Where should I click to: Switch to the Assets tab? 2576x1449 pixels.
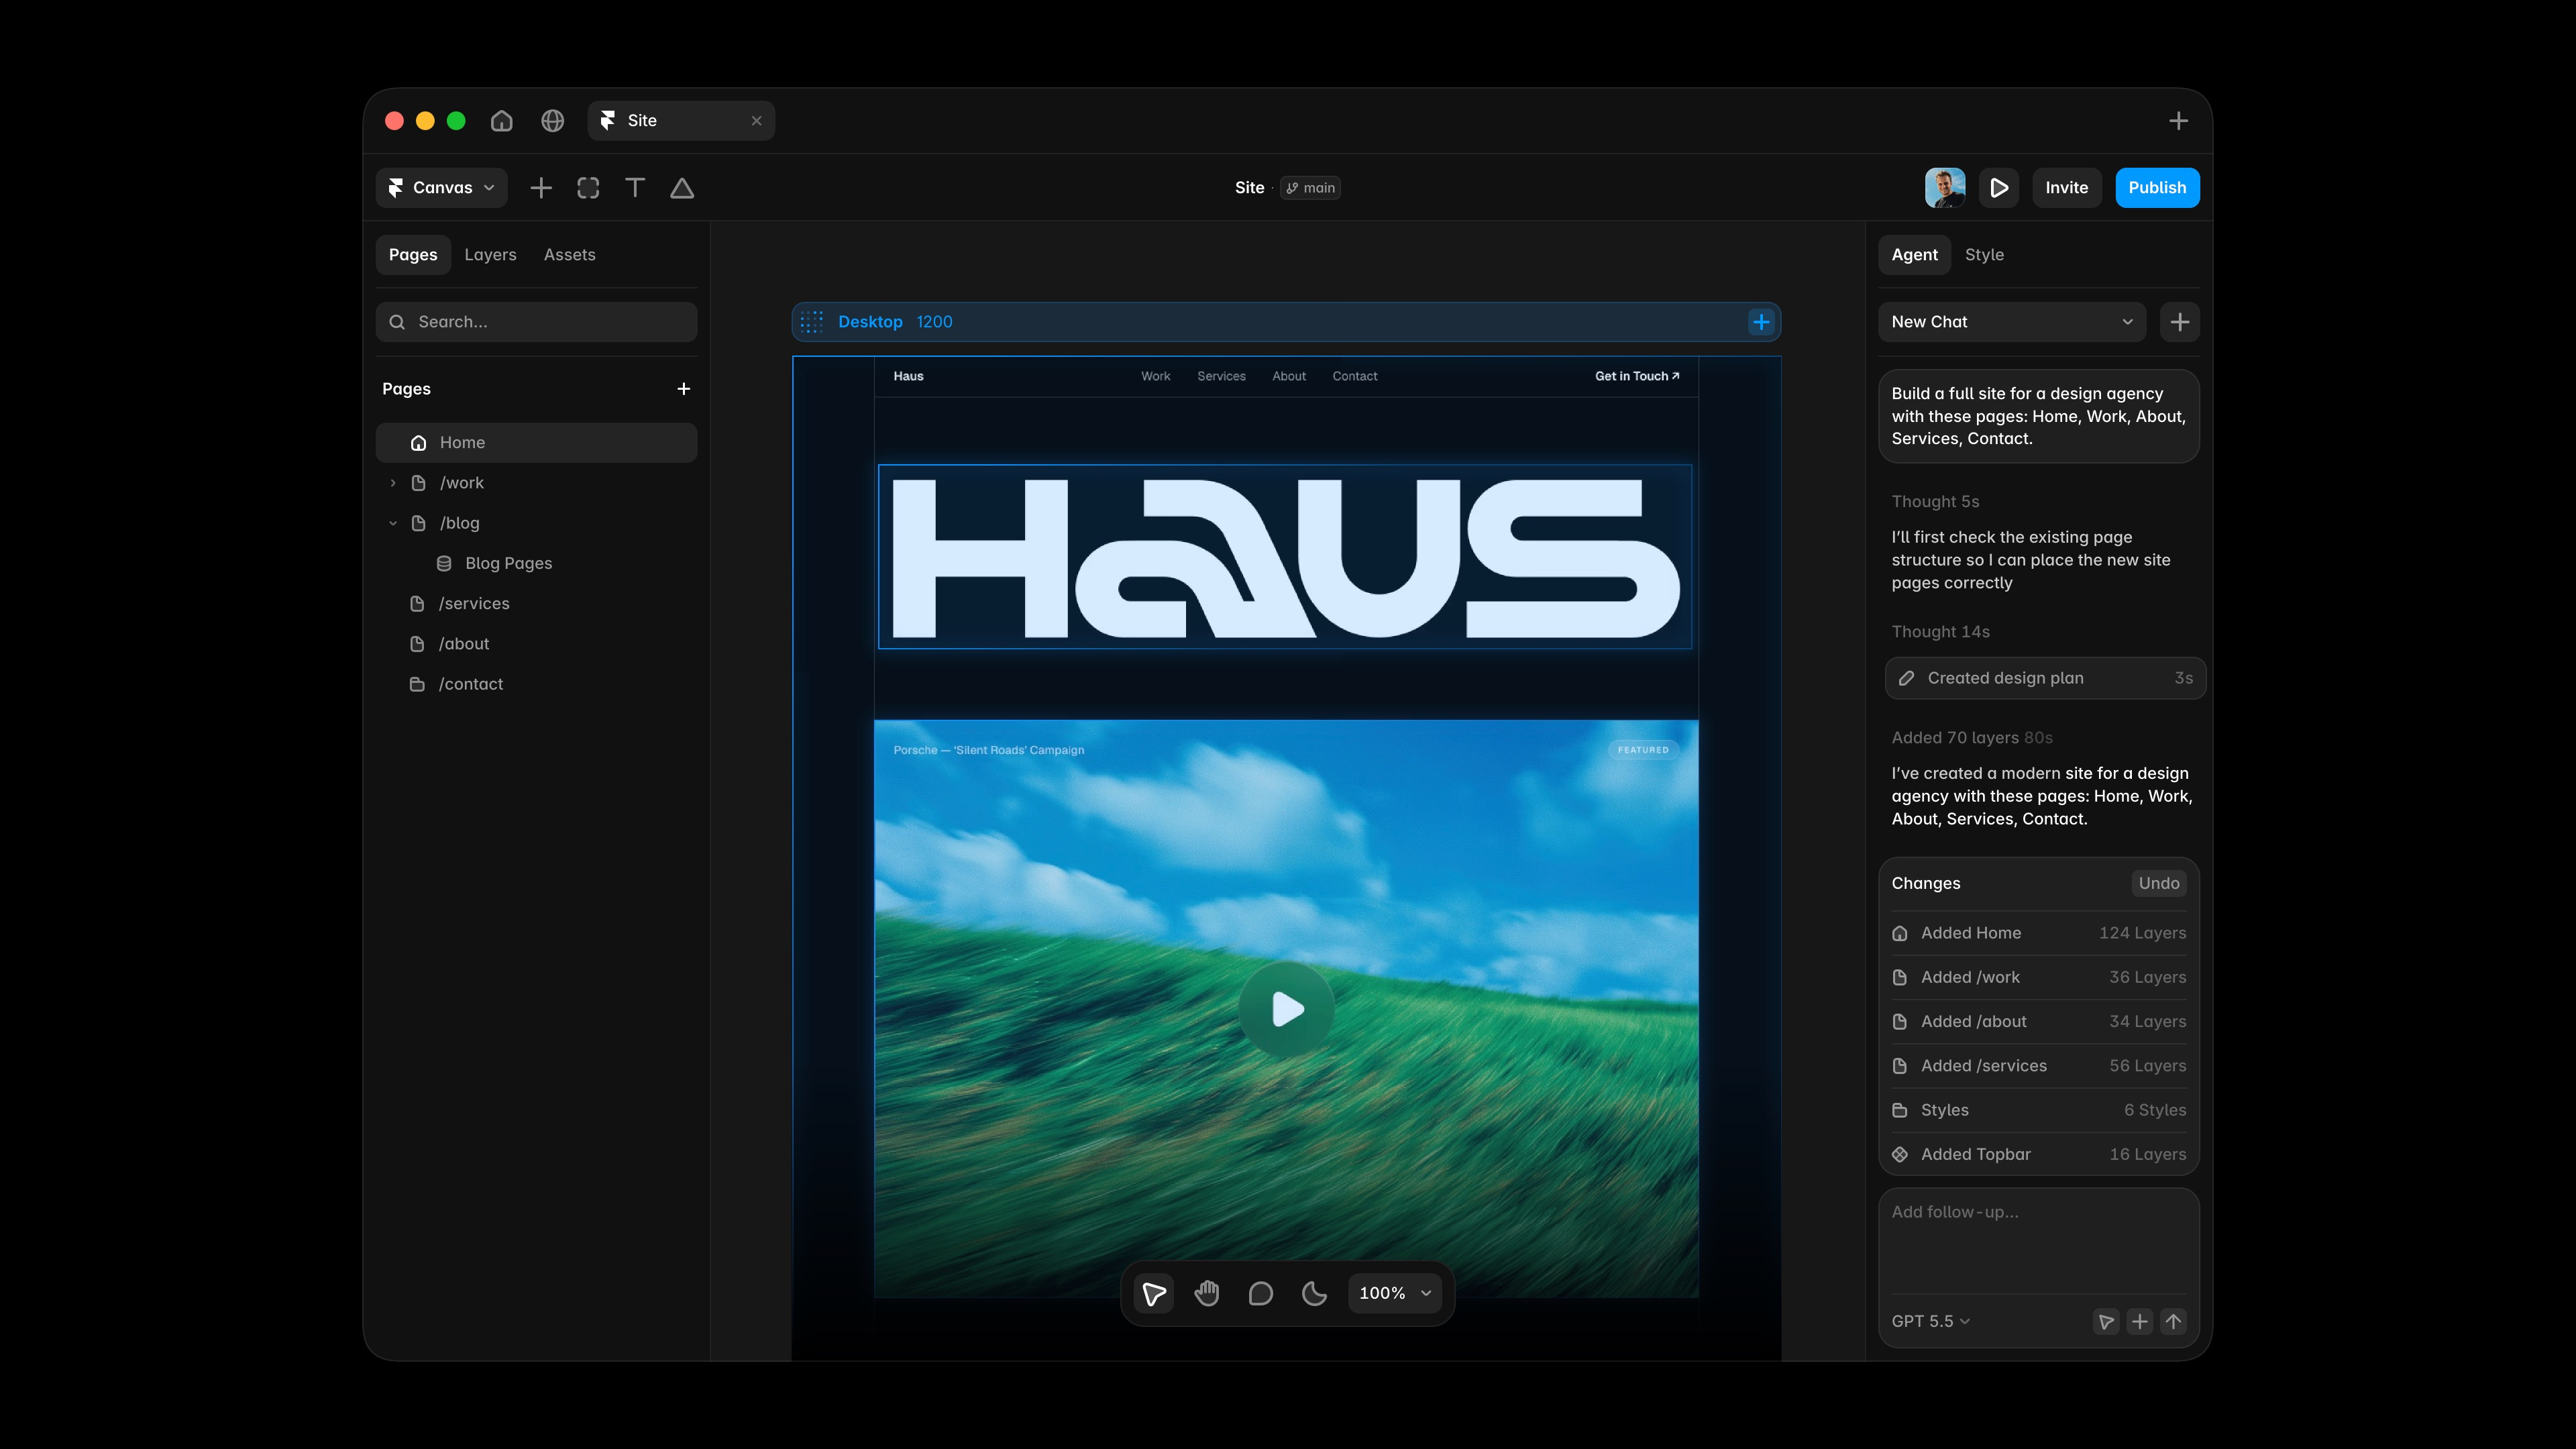click(569, 255)
